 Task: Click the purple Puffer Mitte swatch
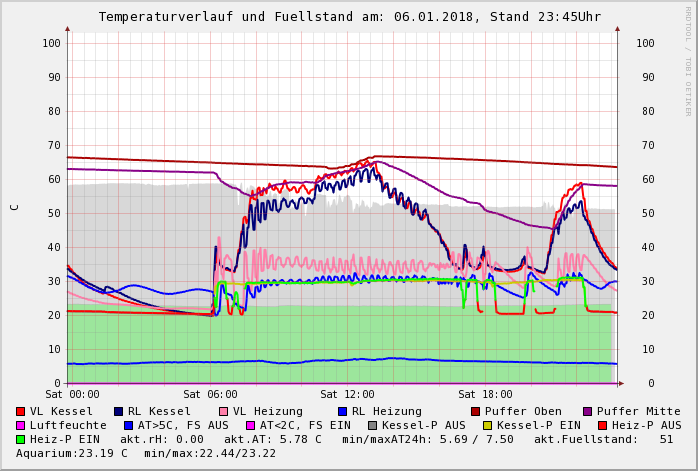coord(588,411)
